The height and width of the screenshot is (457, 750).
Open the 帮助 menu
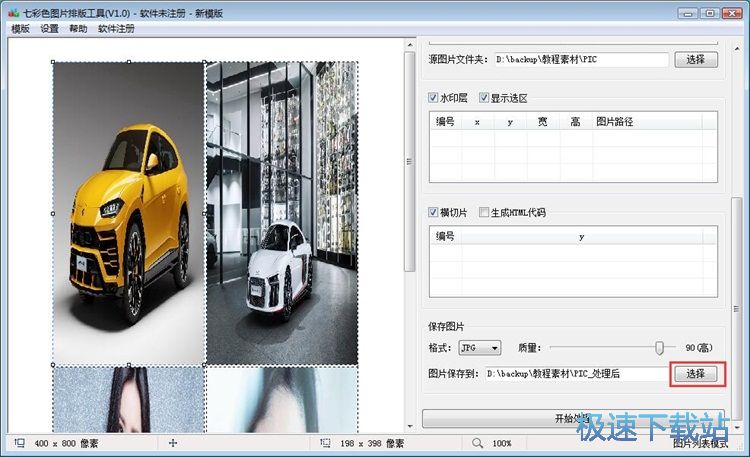point(78,29)
